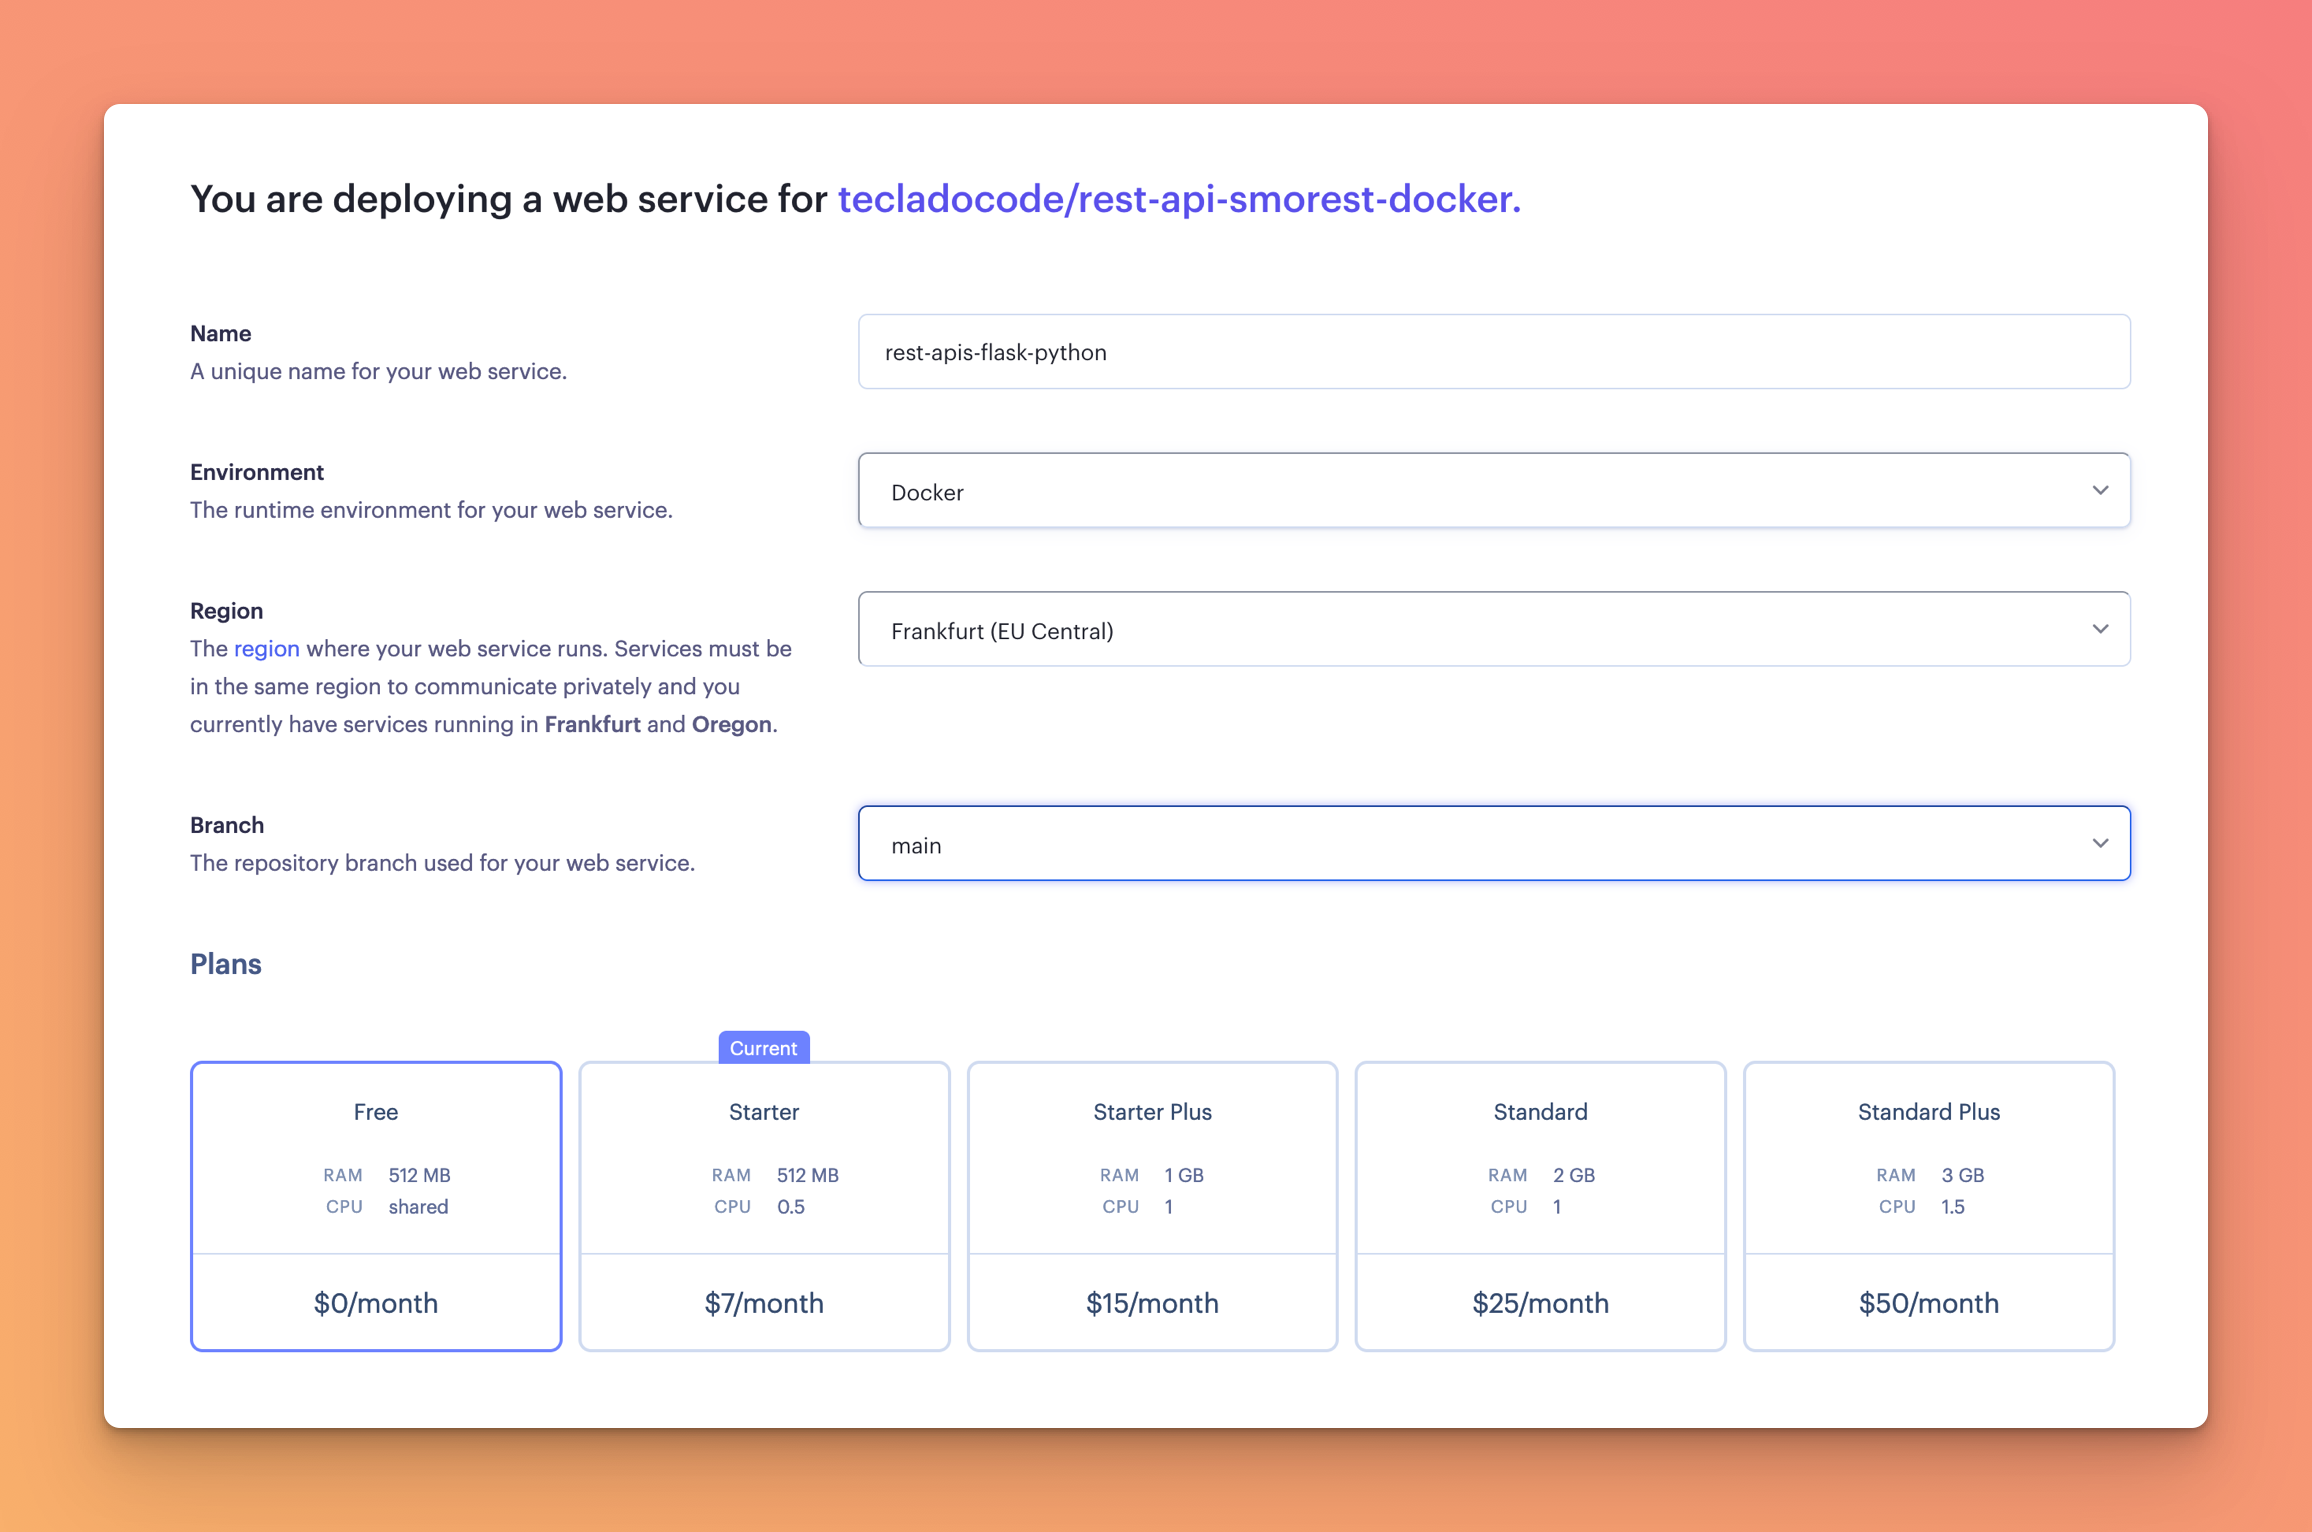Click the $25/month price text
Image resolution: width=2312 pixels, height=1532 pixels.
[1540, 1303]
